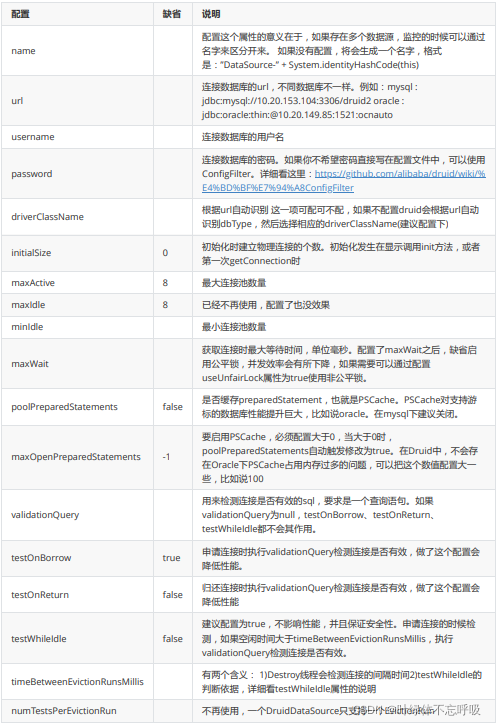Select the 'testOnReturn' row label

click(40, 595)
